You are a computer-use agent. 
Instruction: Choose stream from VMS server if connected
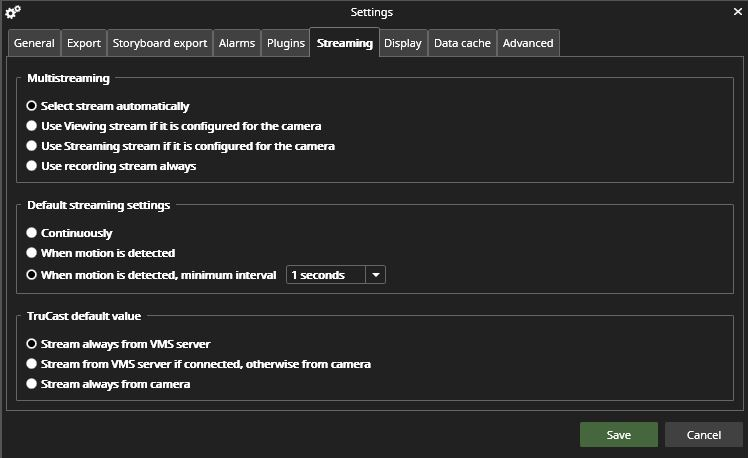(x=32, y=364)
